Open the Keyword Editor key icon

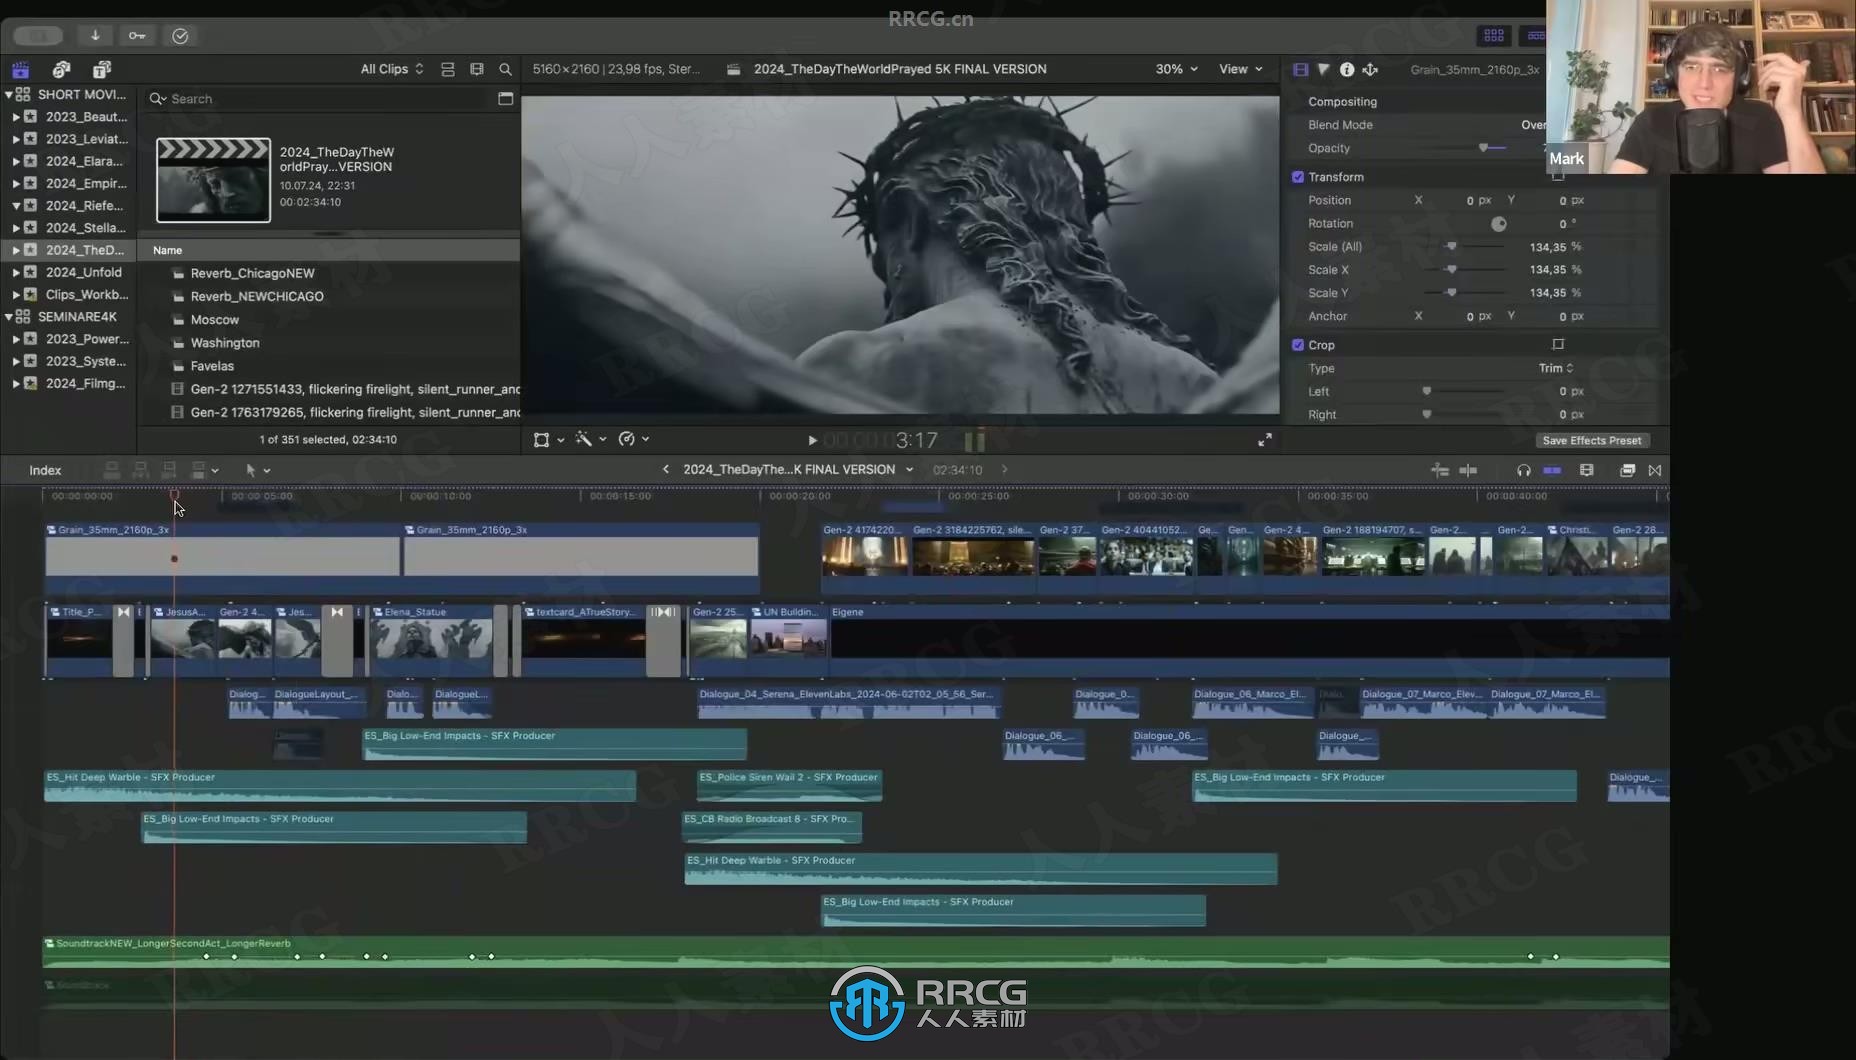coord(137,35)
